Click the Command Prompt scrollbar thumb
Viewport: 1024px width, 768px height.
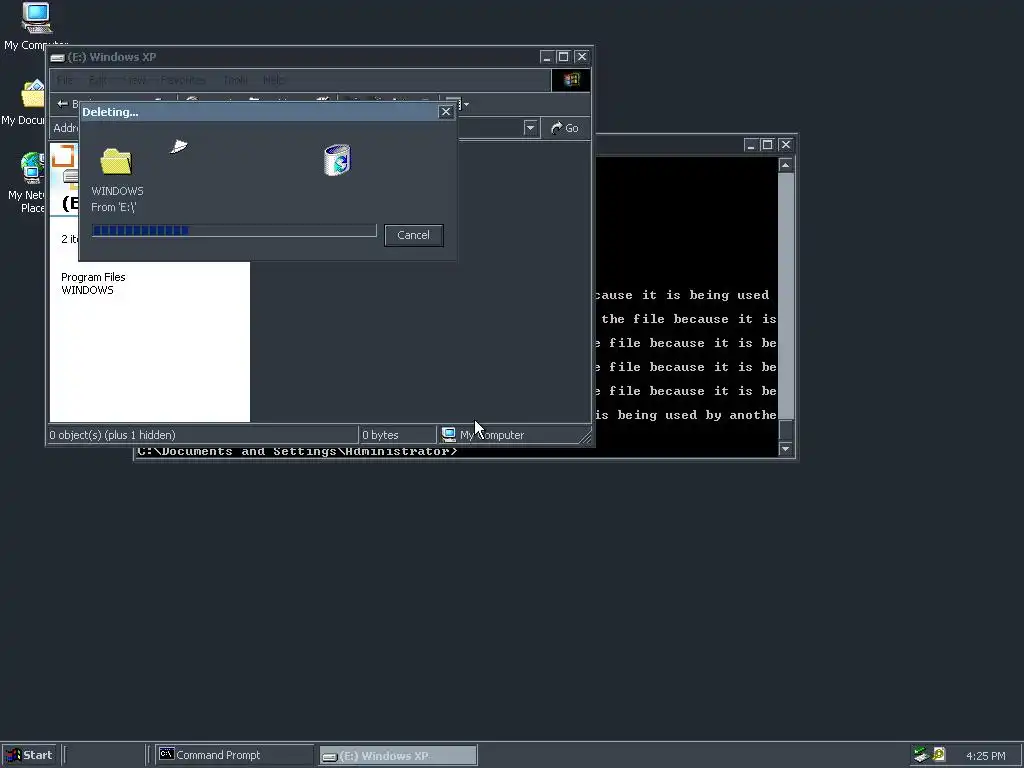coord(786,430)
